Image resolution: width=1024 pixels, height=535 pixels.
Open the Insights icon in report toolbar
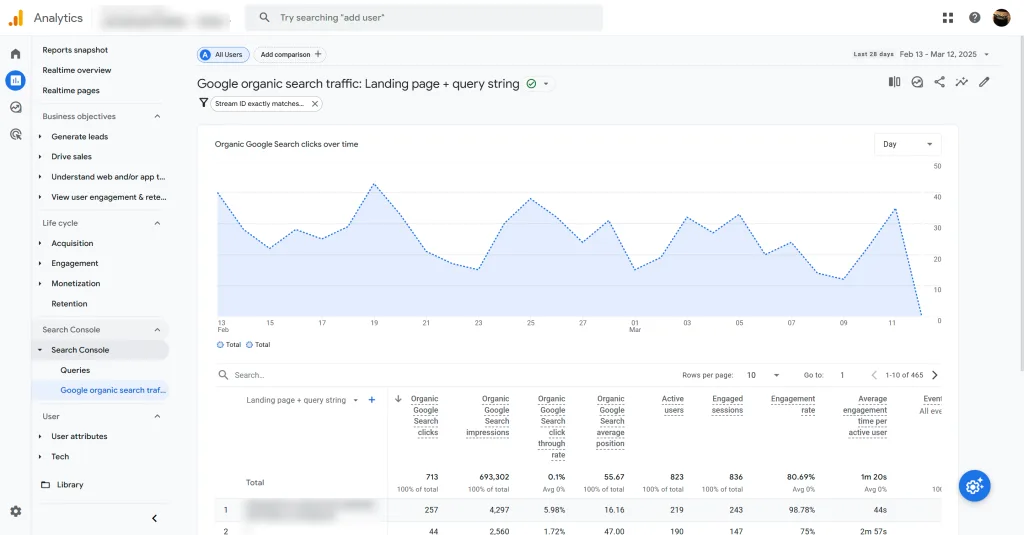point(917,82)
